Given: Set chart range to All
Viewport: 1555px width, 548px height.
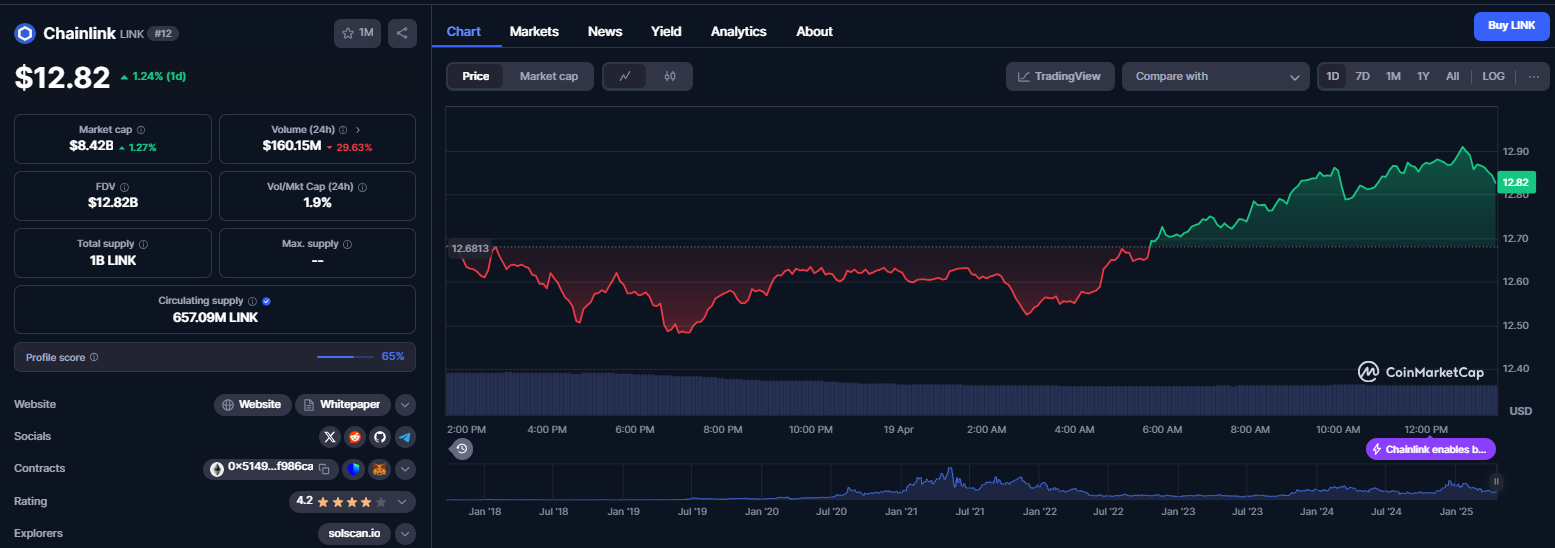Looking at the screenshot, I should click(x=1453, y=76).
